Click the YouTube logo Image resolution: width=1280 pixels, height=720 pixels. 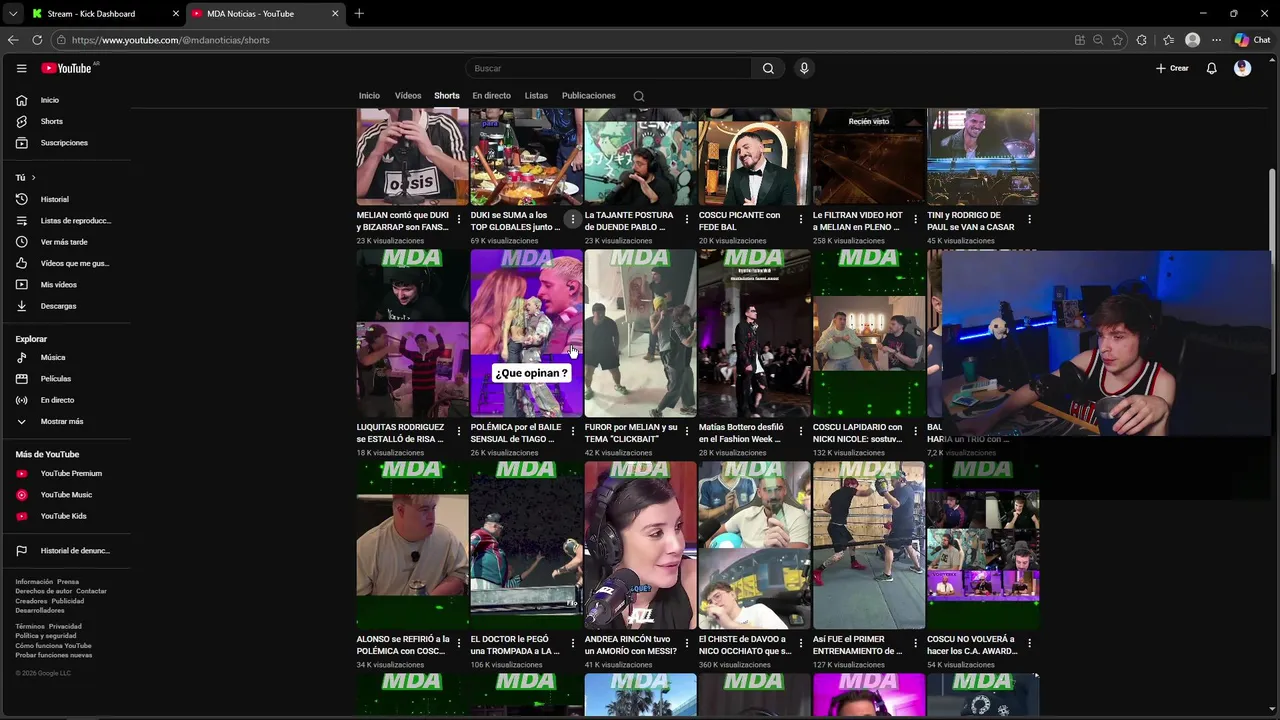click(x=67, y=68)
